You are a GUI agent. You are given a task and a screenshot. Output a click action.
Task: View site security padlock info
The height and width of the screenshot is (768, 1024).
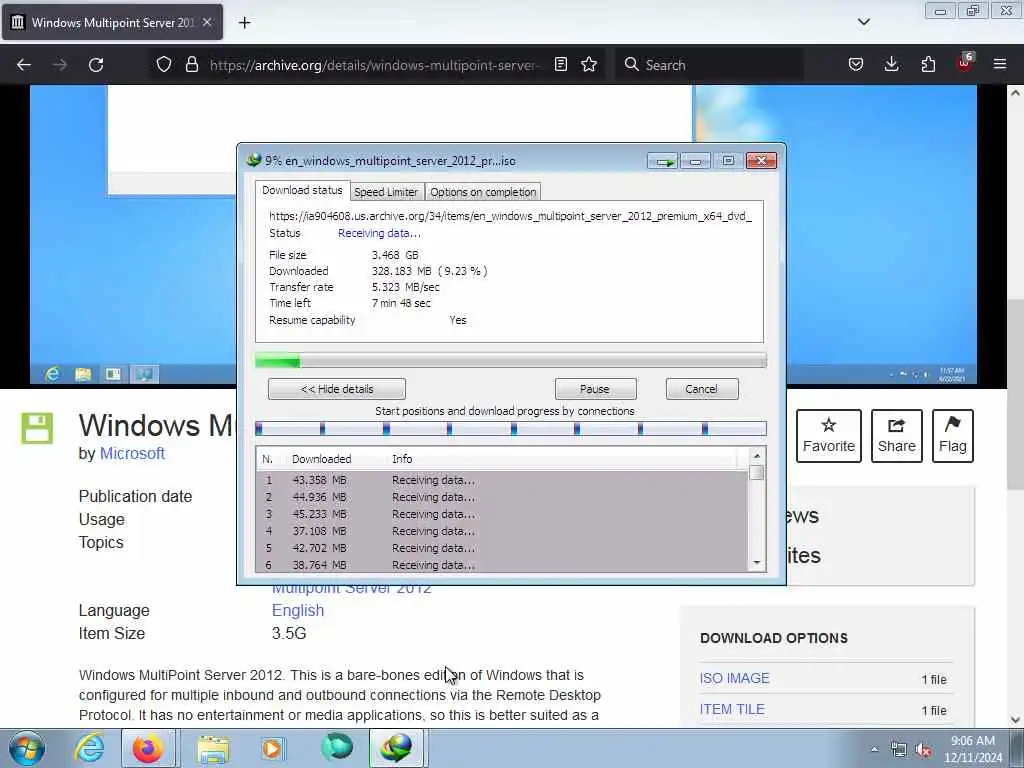(191, 65)
